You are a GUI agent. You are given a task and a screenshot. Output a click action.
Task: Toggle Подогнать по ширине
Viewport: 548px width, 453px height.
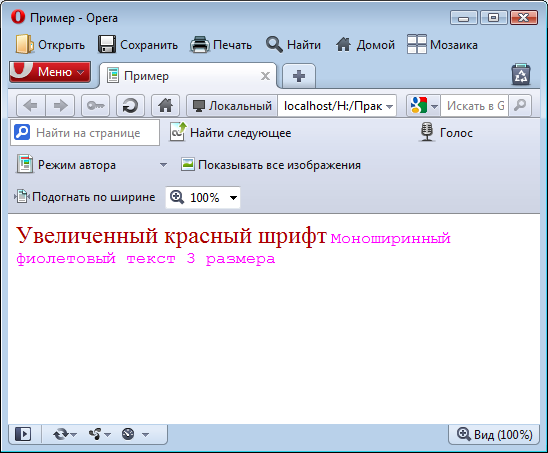[84, 197]
